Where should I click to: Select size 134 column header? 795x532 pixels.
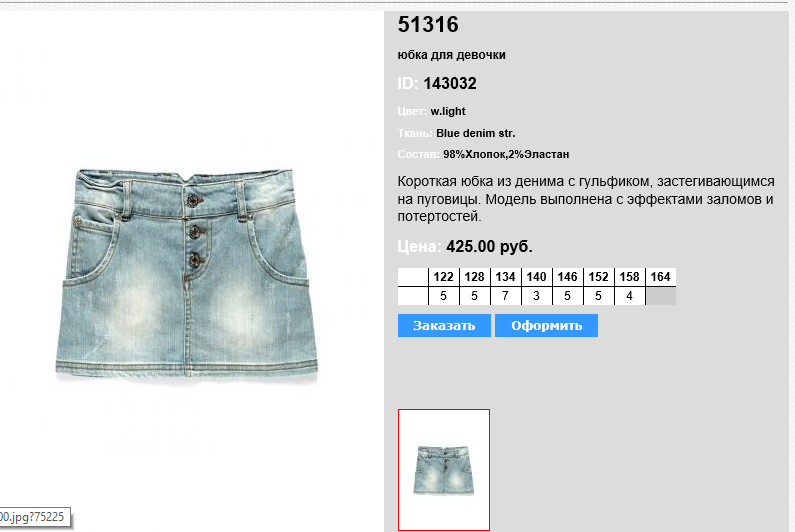coord(505,277)
